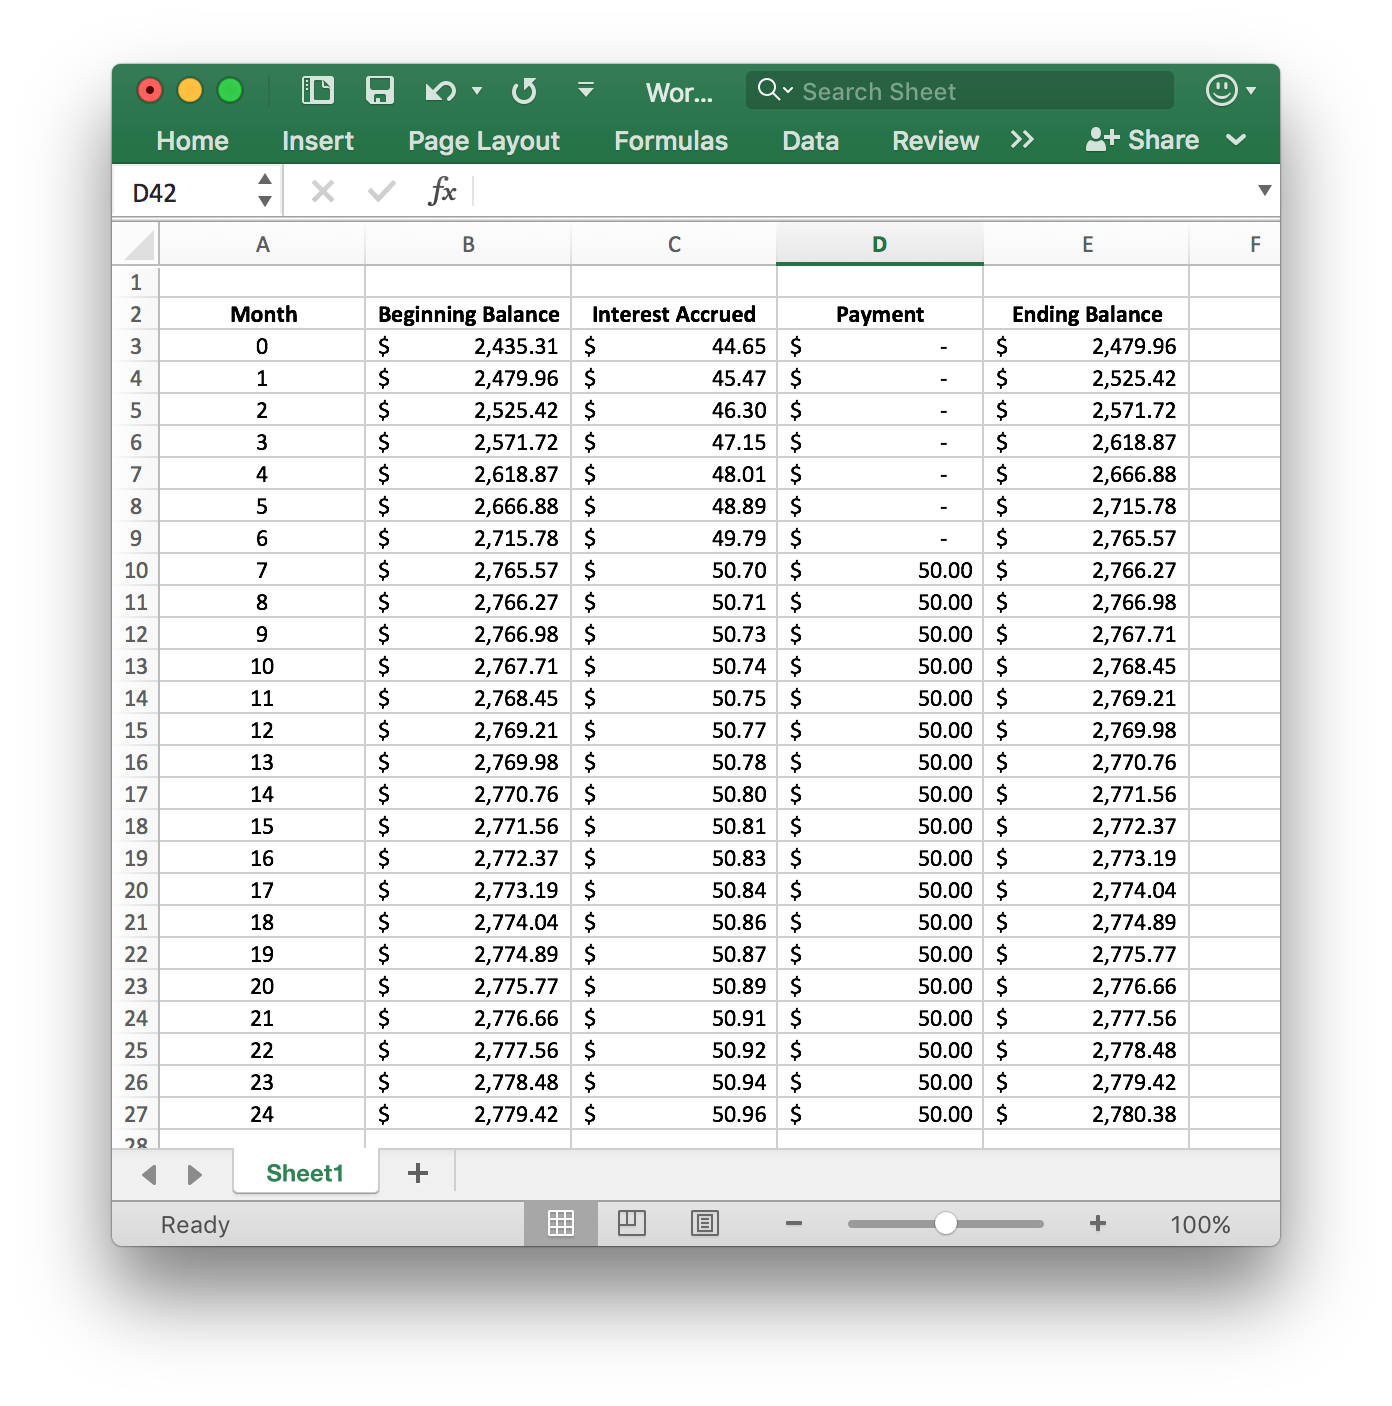Select the Sheet1 tab
The image size is (1392, 1406).
click(x=305, y=1172)
